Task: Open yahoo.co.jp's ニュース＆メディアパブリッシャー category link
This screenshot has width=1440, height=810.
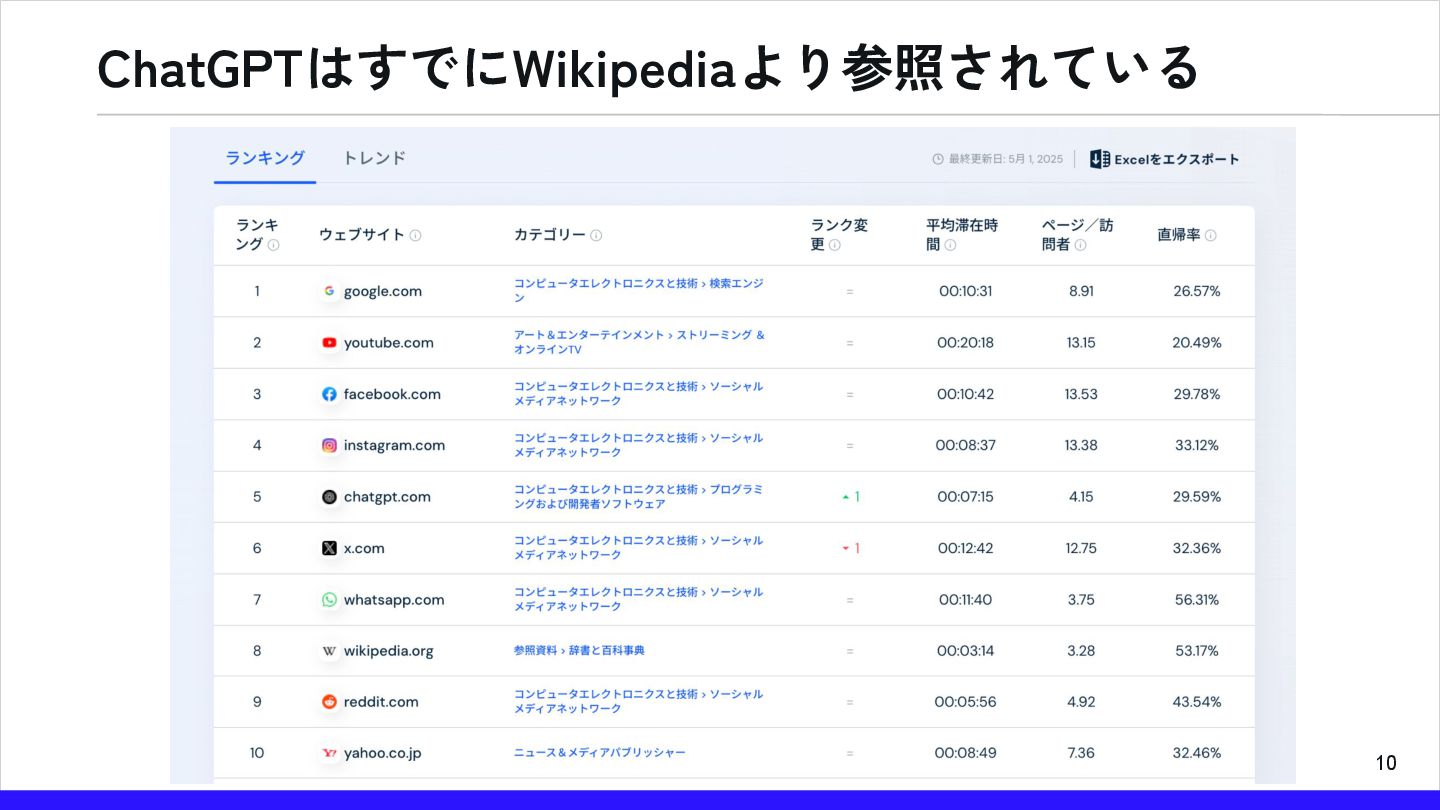Action: [x=600, y=753]
